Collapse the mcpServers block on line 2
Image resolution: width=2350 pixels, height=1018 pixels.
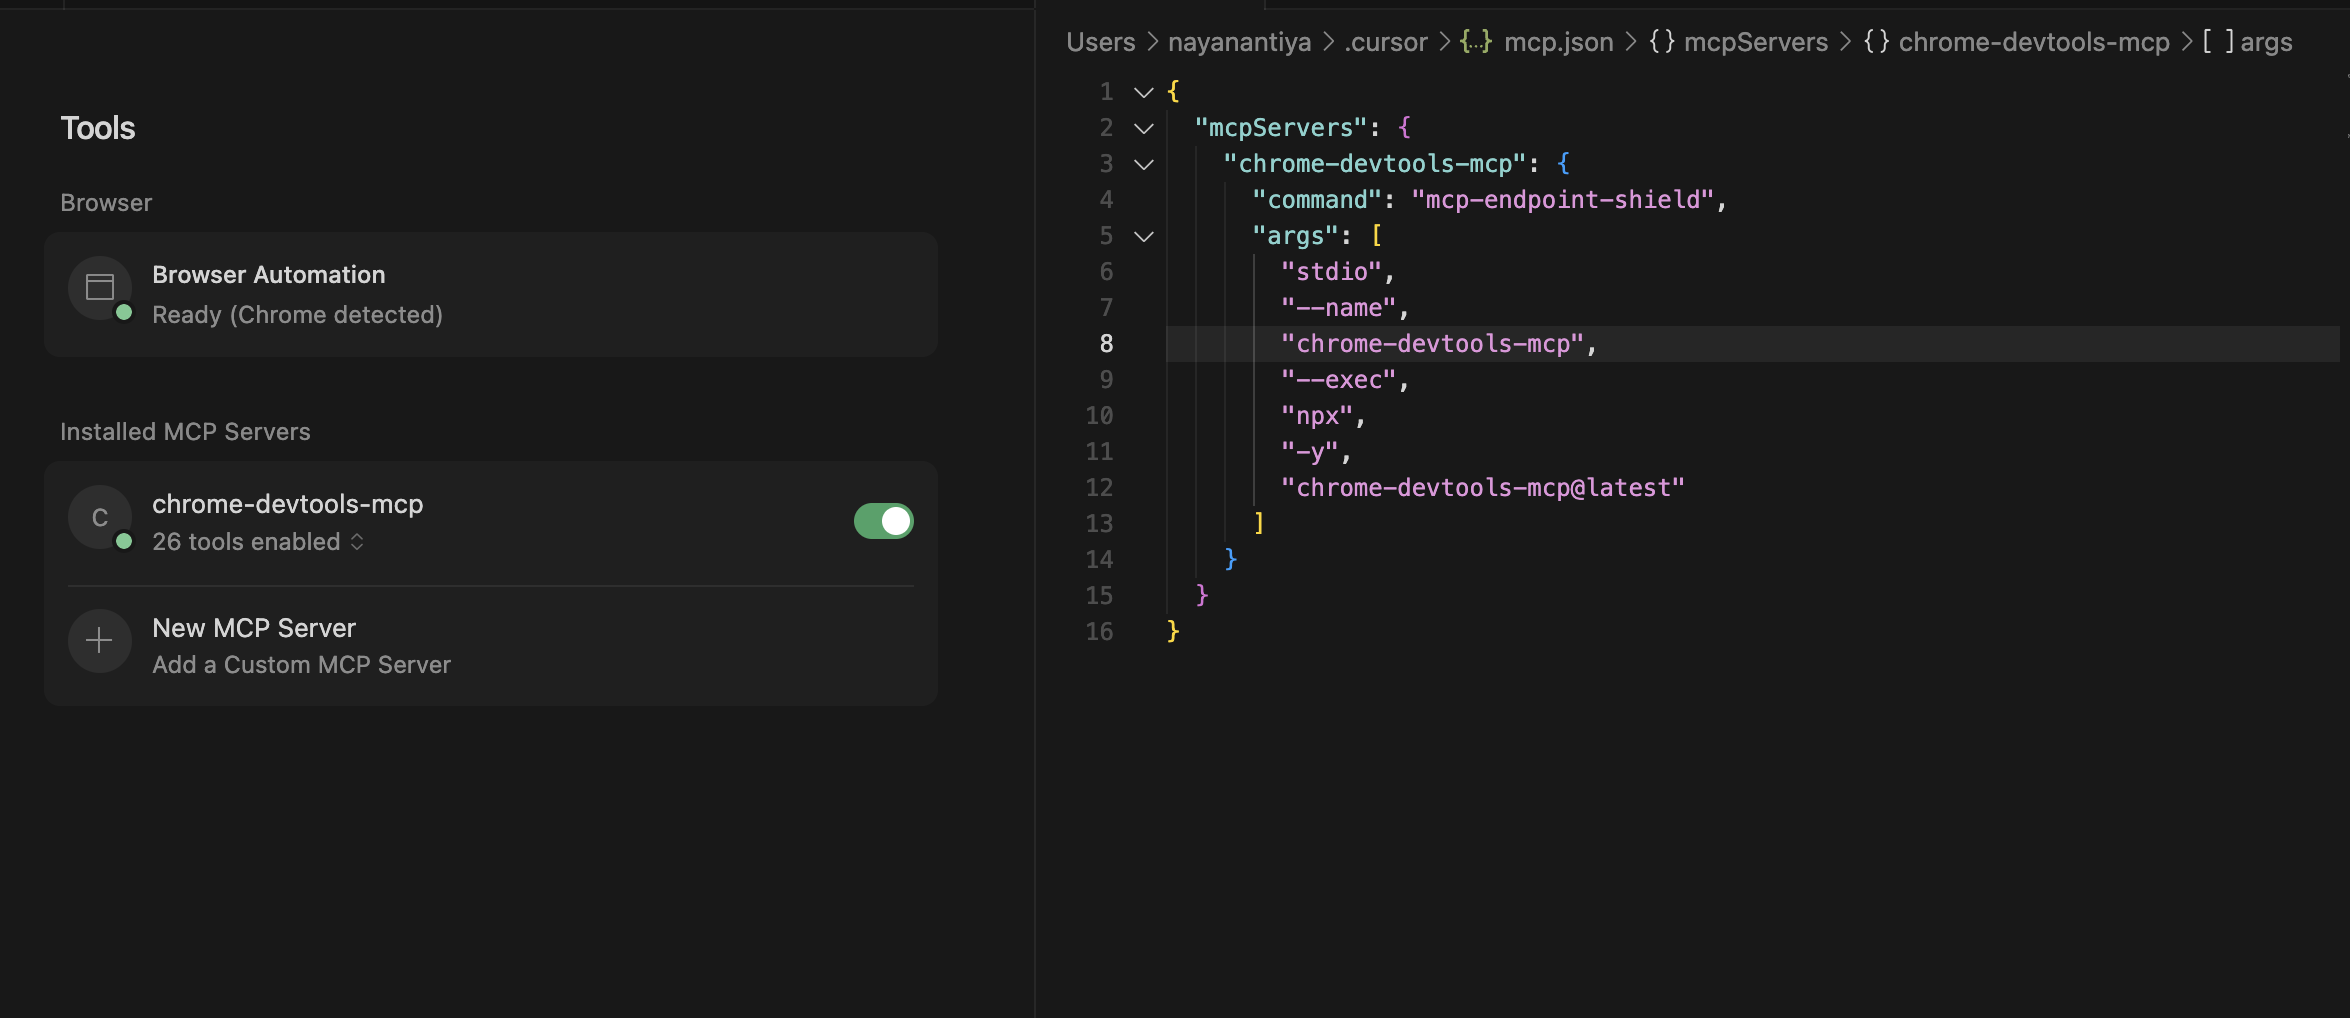click(1144, 128)
